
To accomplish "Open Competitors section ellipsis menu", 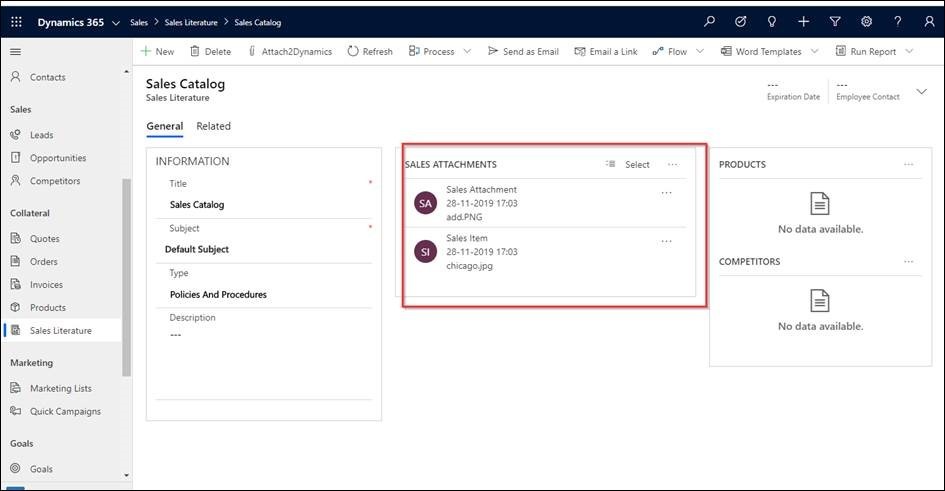I will pos(909,261).
